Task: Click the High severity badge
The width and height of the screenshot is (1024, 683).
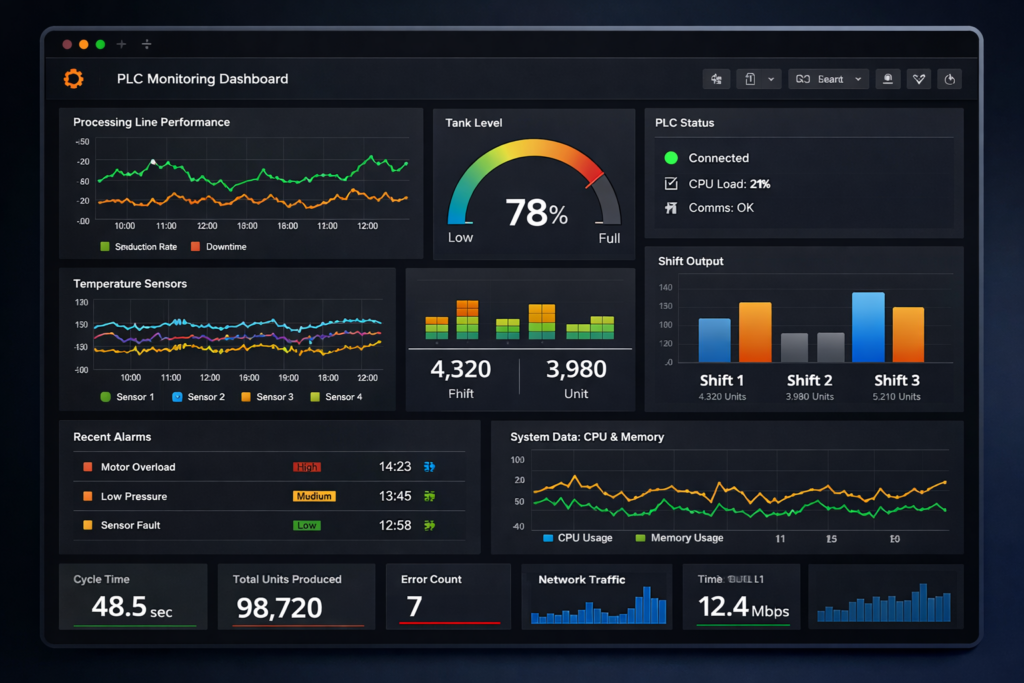Action: 306,467
